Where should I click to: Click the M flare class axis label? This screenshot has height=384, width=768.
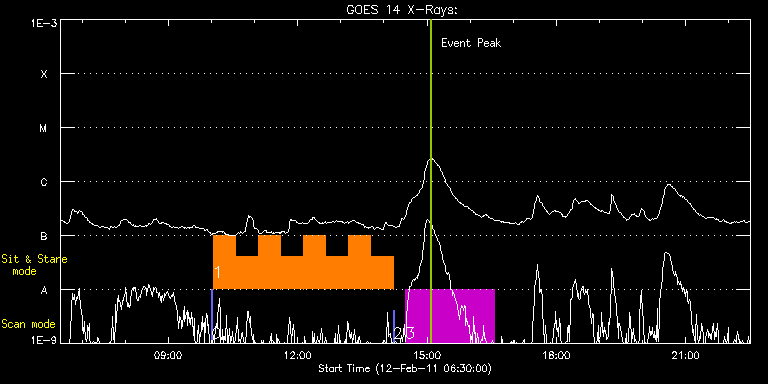pyautogui.click(x=44, y=128)
